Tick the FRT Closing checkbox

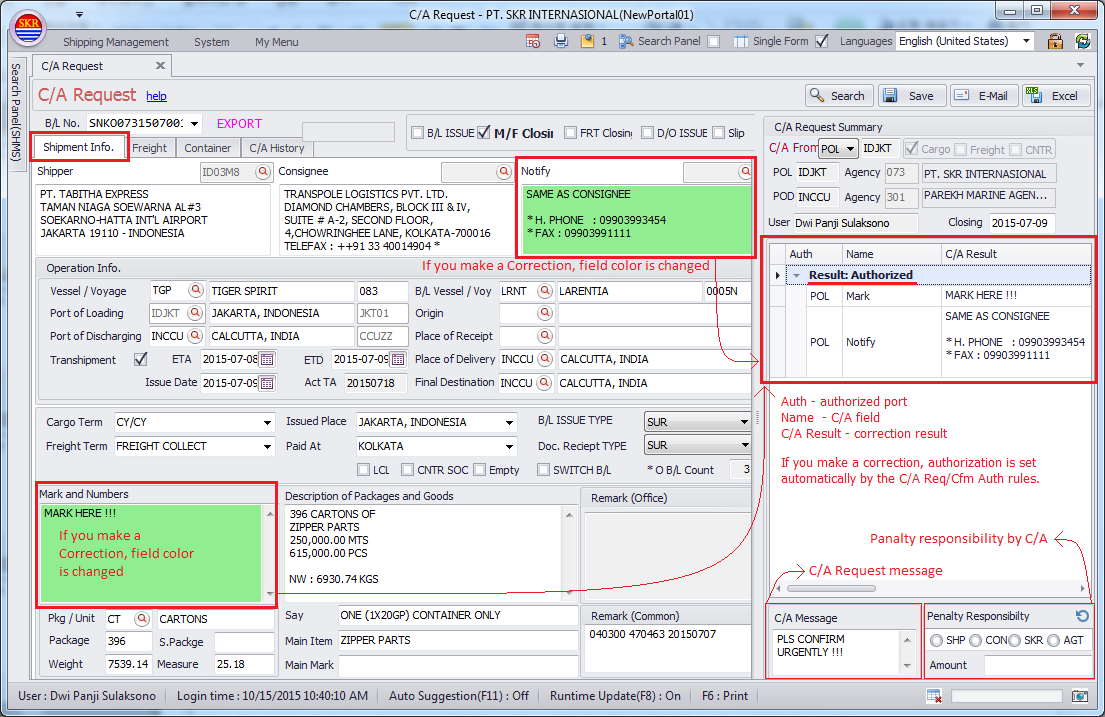point(571,133)
